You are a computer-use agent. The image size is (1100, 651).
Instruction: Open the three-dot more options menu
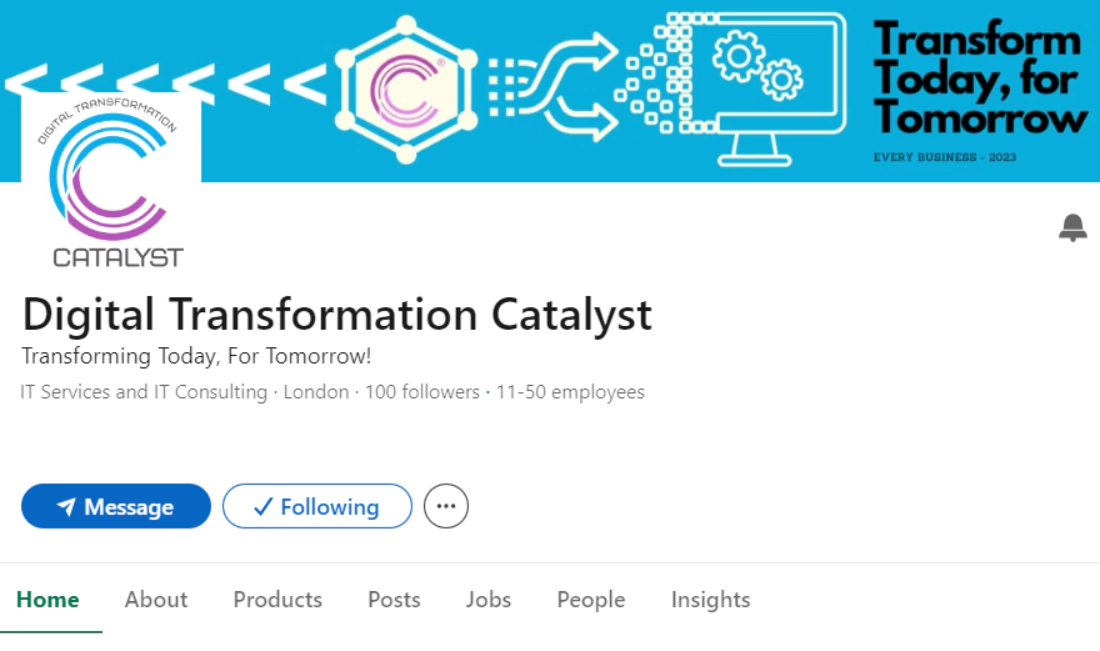click(446, 506)
